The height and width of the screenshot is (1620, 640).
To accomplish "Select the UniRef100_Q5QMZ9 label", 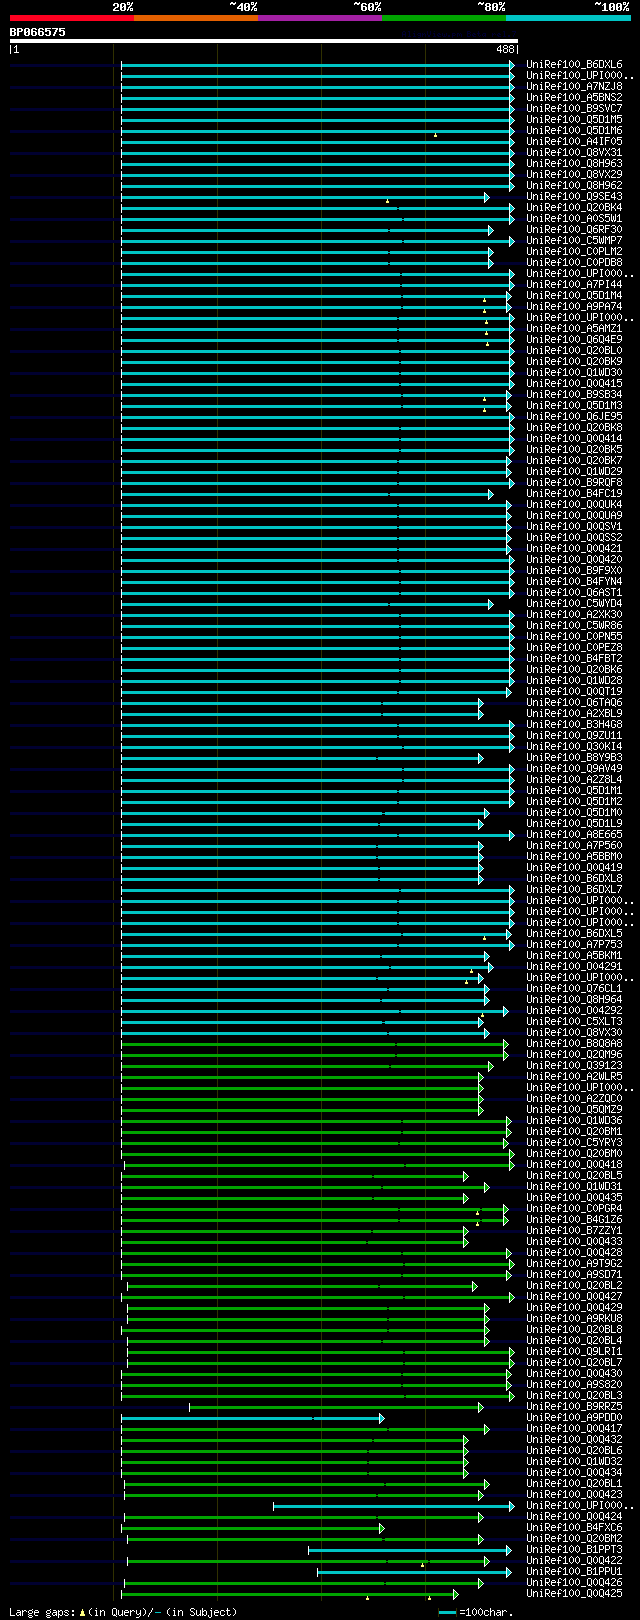I will (x=574, y=1110).
